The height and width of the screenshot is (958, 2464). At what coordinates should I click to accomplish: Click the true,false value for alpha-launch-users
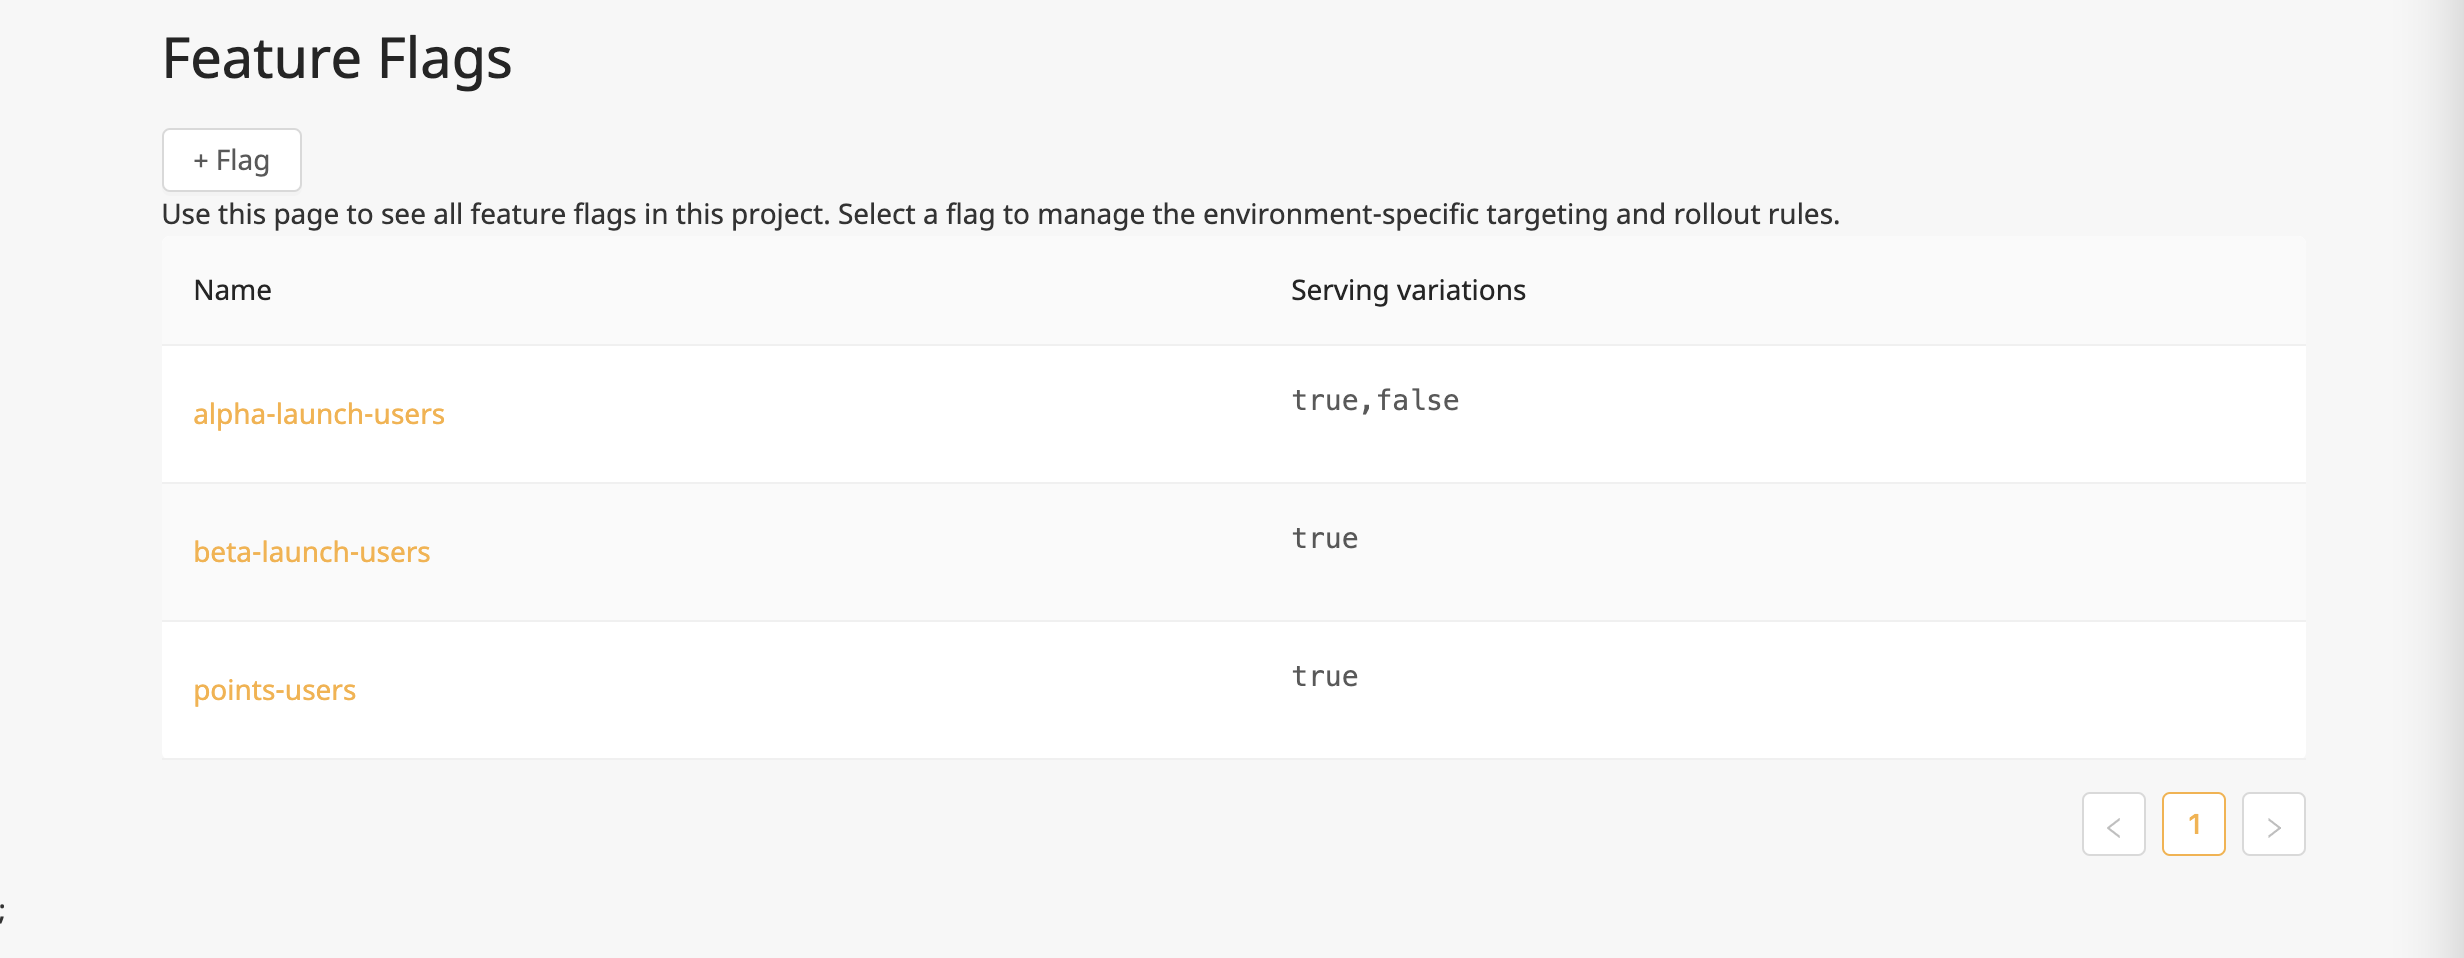1374,400
